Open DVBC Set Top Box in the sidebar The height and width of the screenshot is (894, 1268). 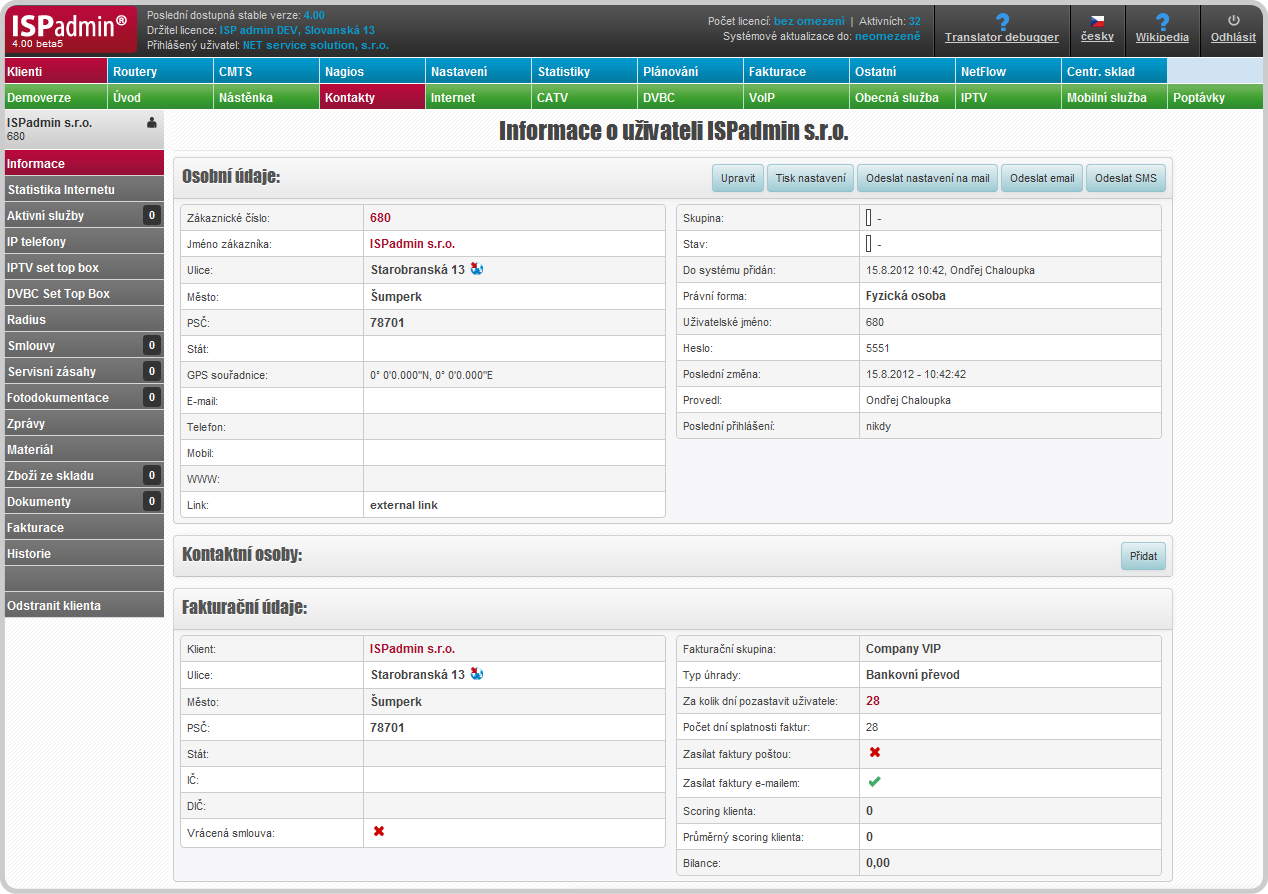(x=84, y=293)
